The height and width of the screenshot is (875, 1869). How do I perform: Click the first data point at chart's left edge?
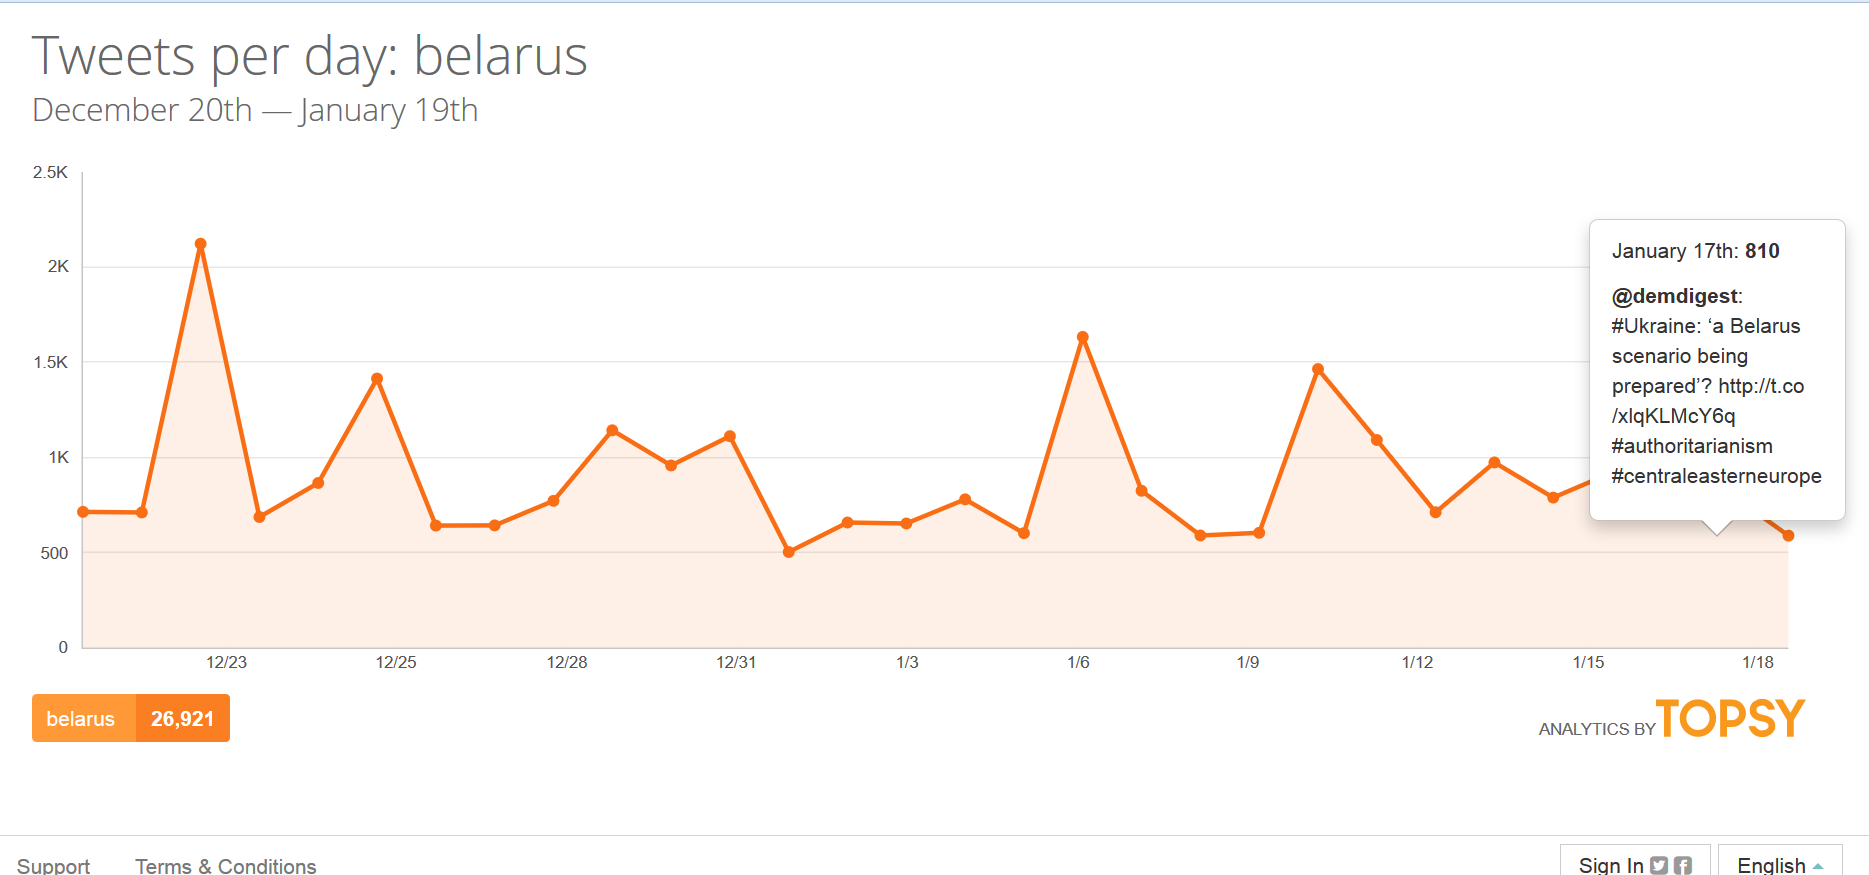pyautogui.click(x=83, y=512)
